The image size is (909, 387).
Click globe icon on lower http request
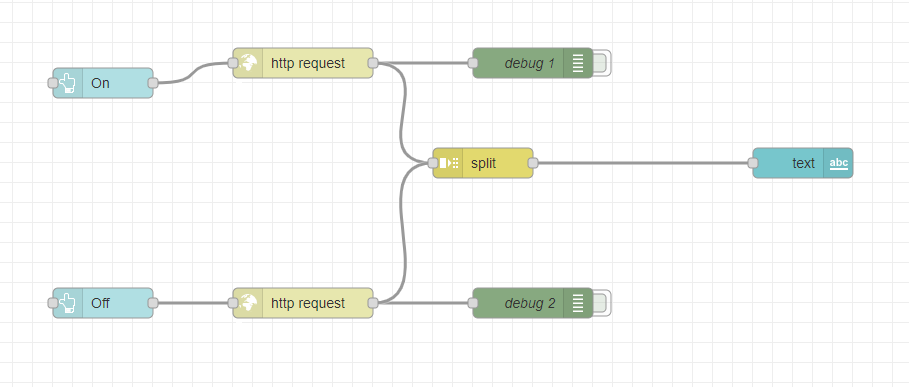(x=249, y=303)
